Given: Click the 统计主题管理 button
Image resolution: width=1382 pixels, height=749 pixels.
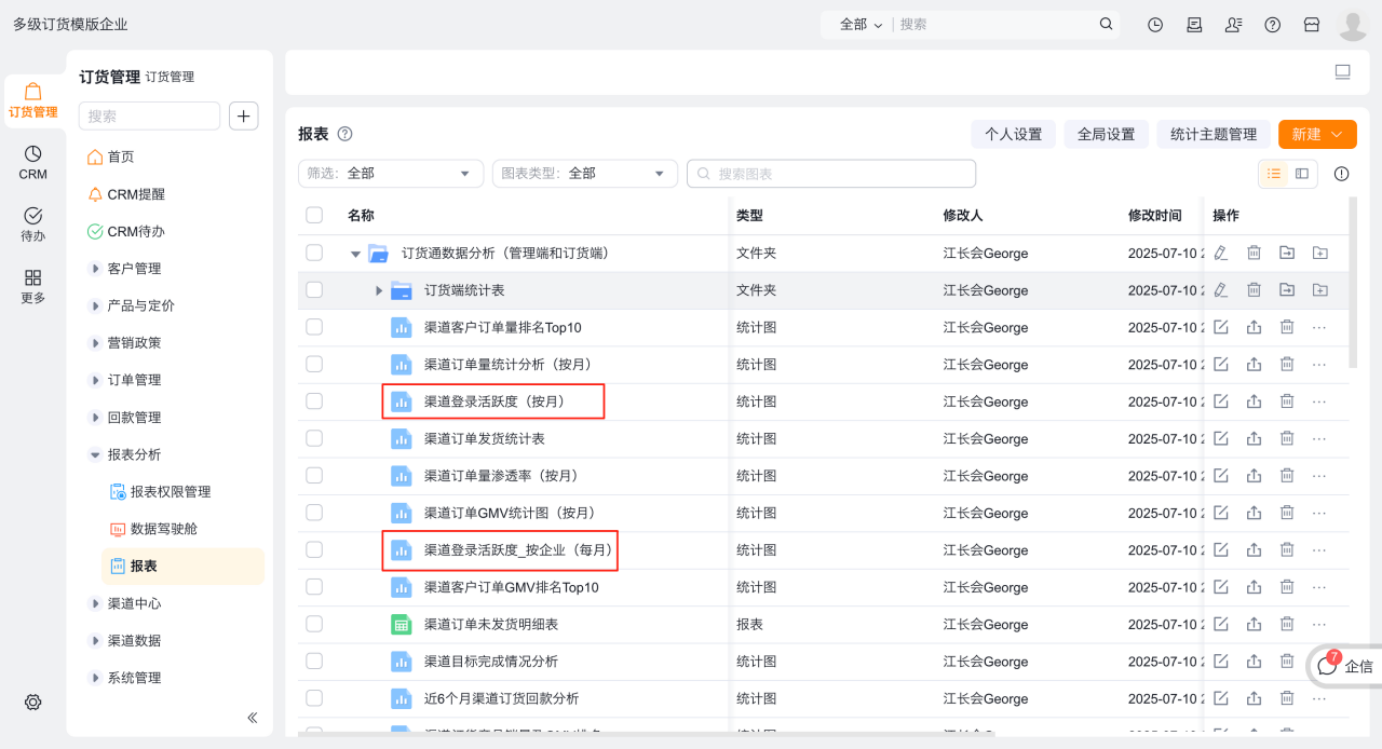Looking at the screenshot, I should pyautogui.click(x=1213, y=134).
